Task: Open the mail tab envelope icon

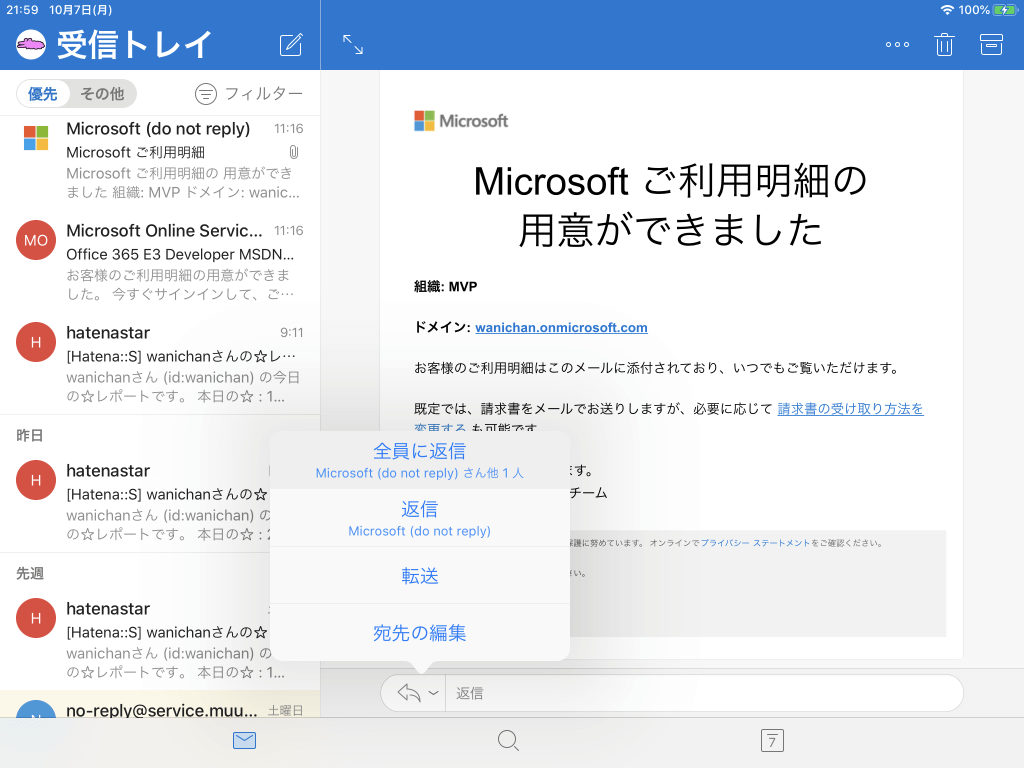Action: point(244,741)
